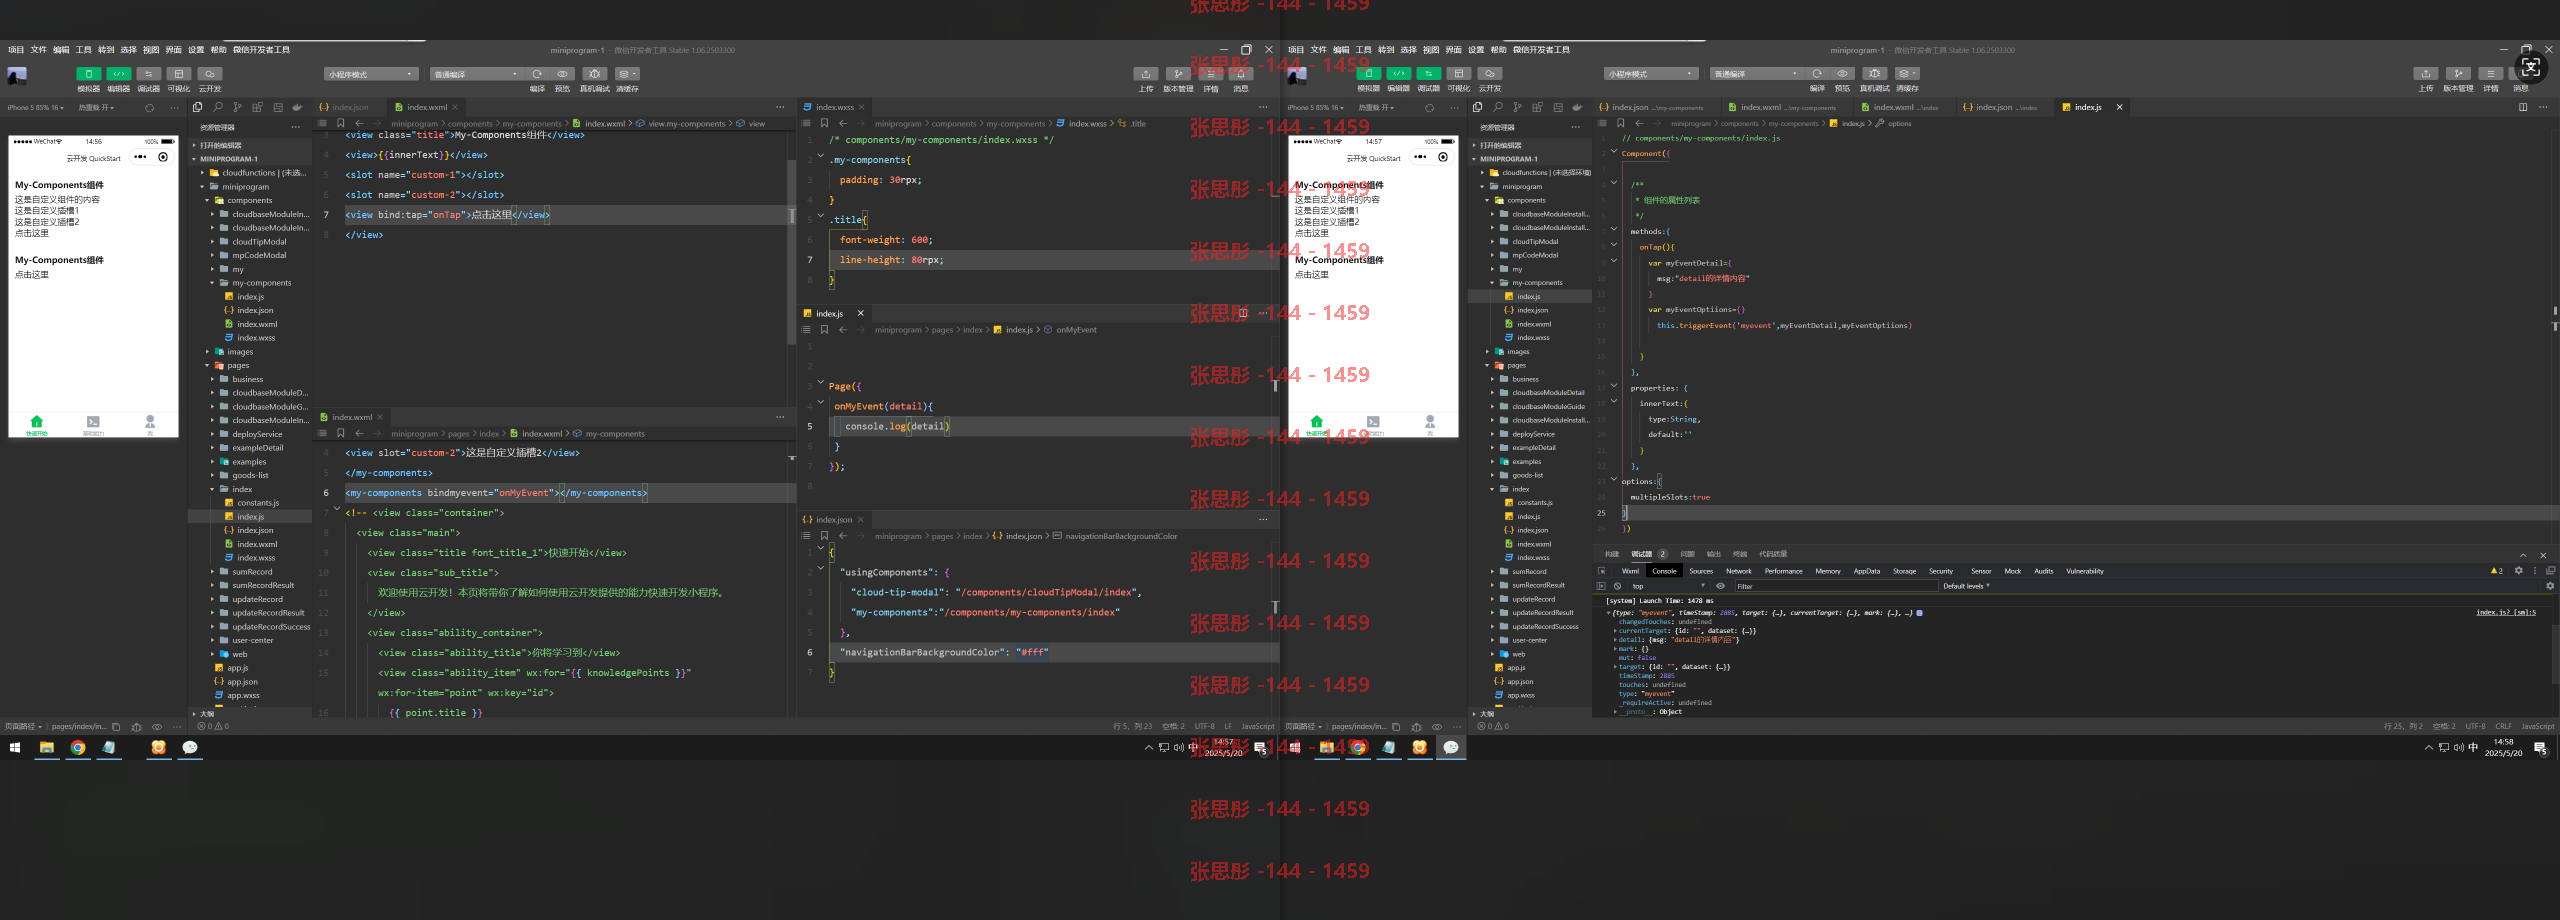Expand the detail property in console output
This screenshot has width=2560, height=920.
(1616, 640)
